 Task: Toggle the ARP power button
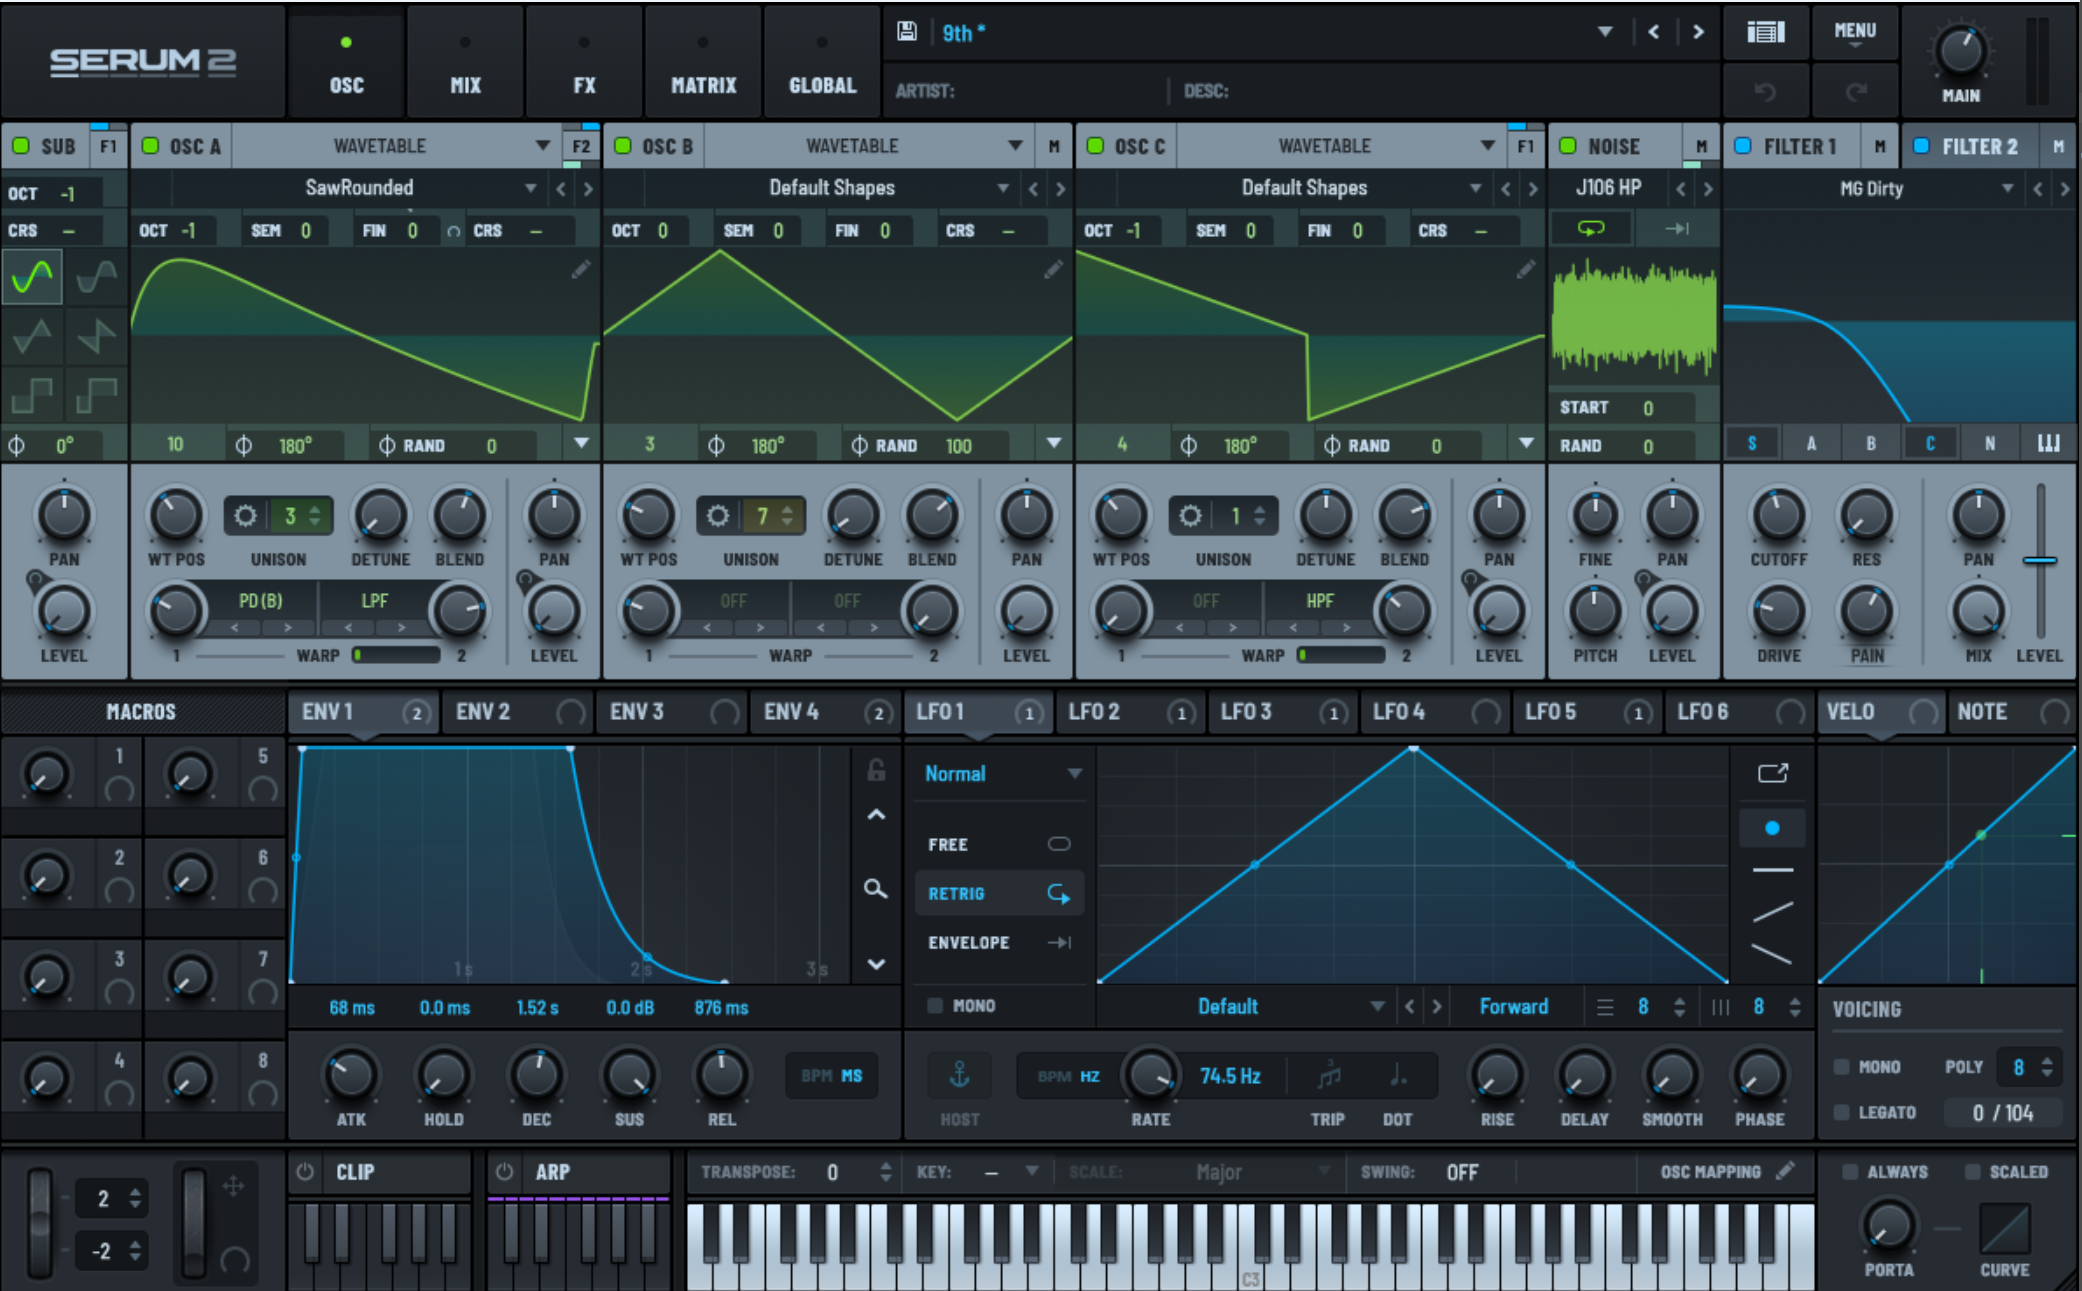click(x=505, y=1171)
